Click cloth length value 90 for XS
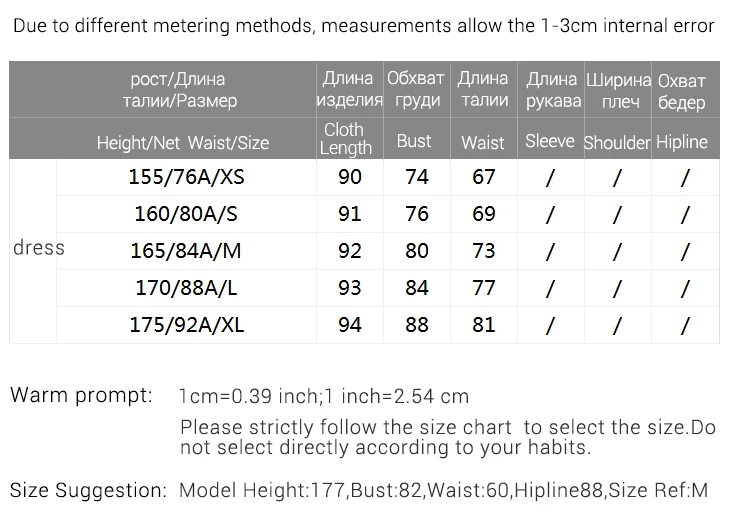The width and height of the screenshot is (730, 531). pyautogui.click(x=350, y=177)
